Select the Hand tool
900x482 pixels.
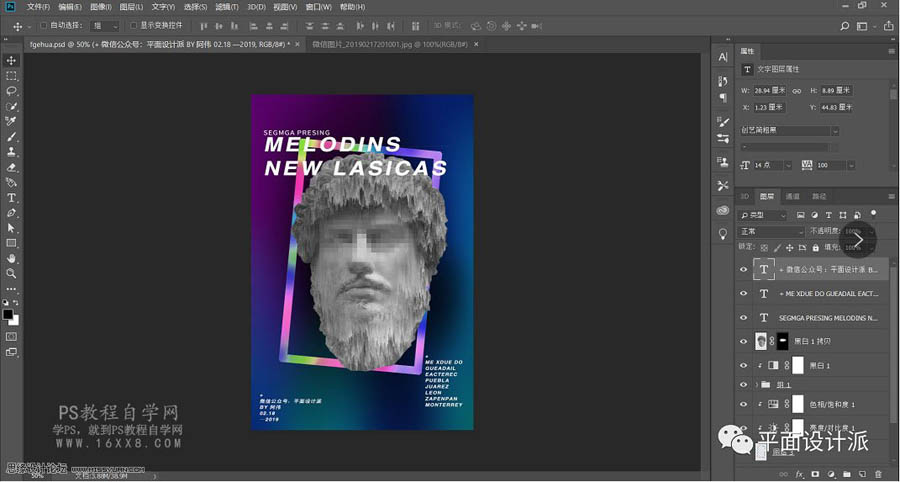[11, 259]
